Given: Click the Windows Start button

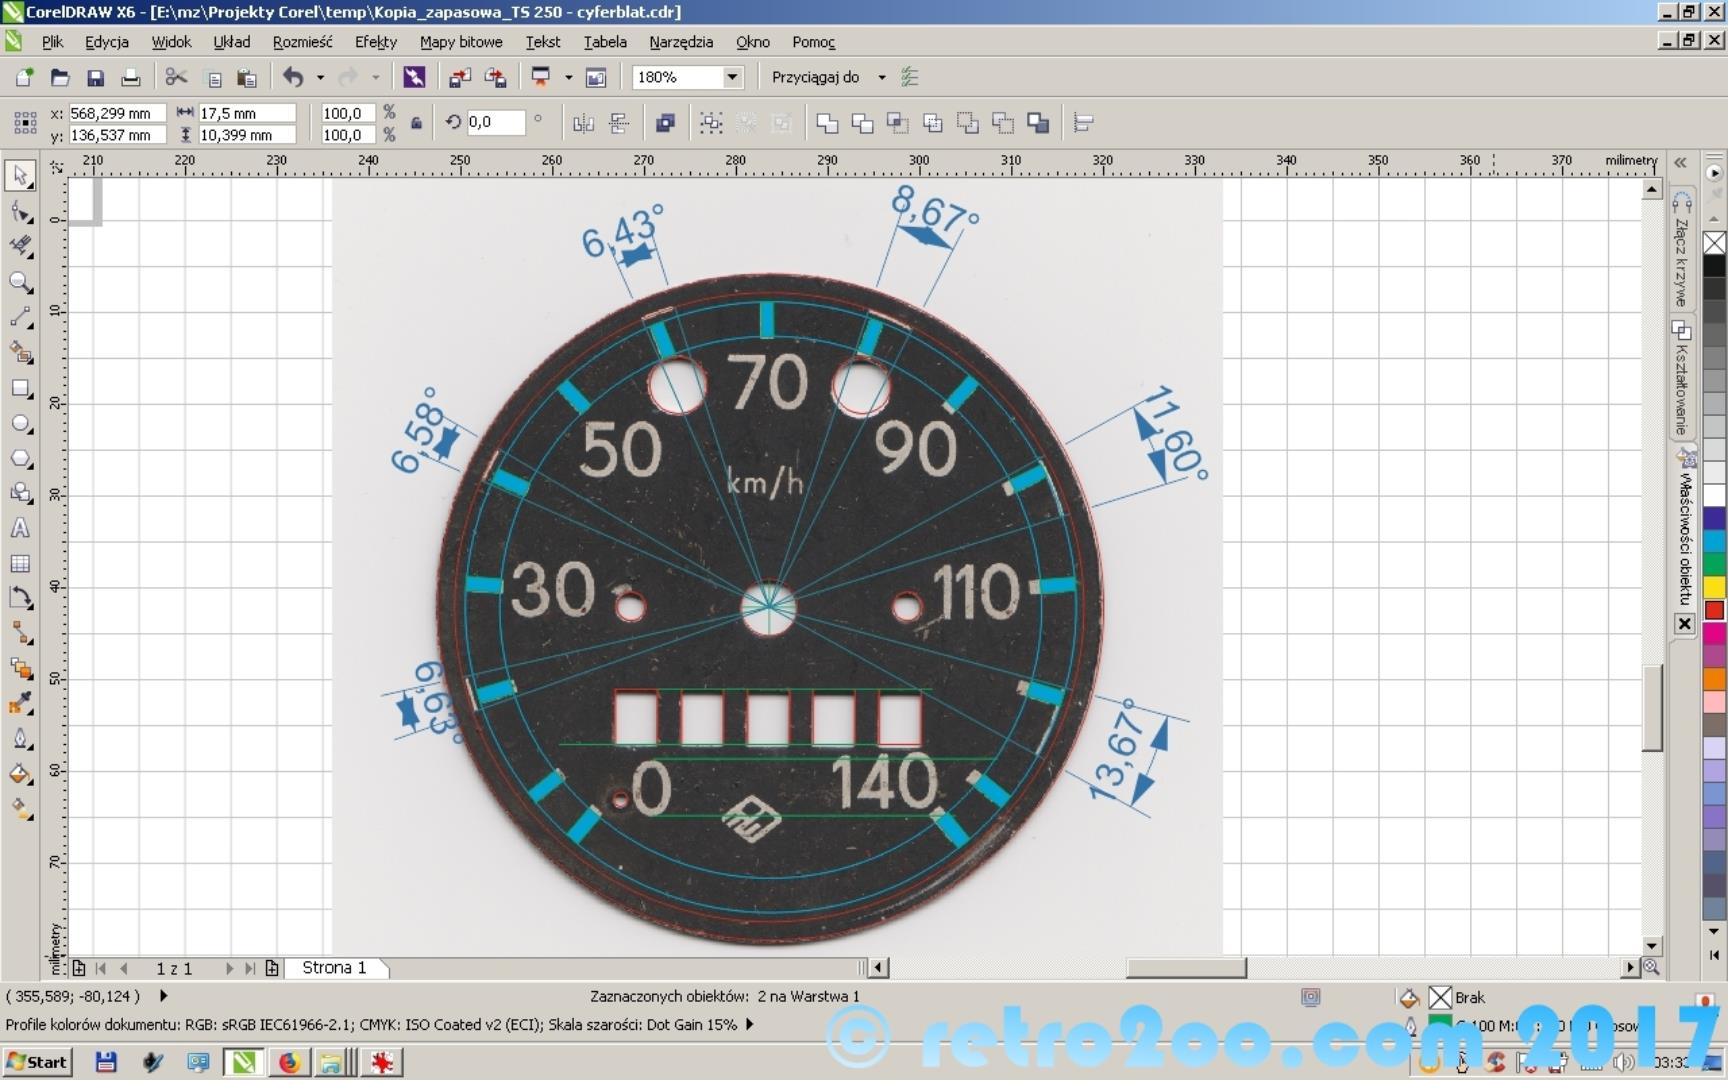Looking at the screenshot, I should [37, 1062].
